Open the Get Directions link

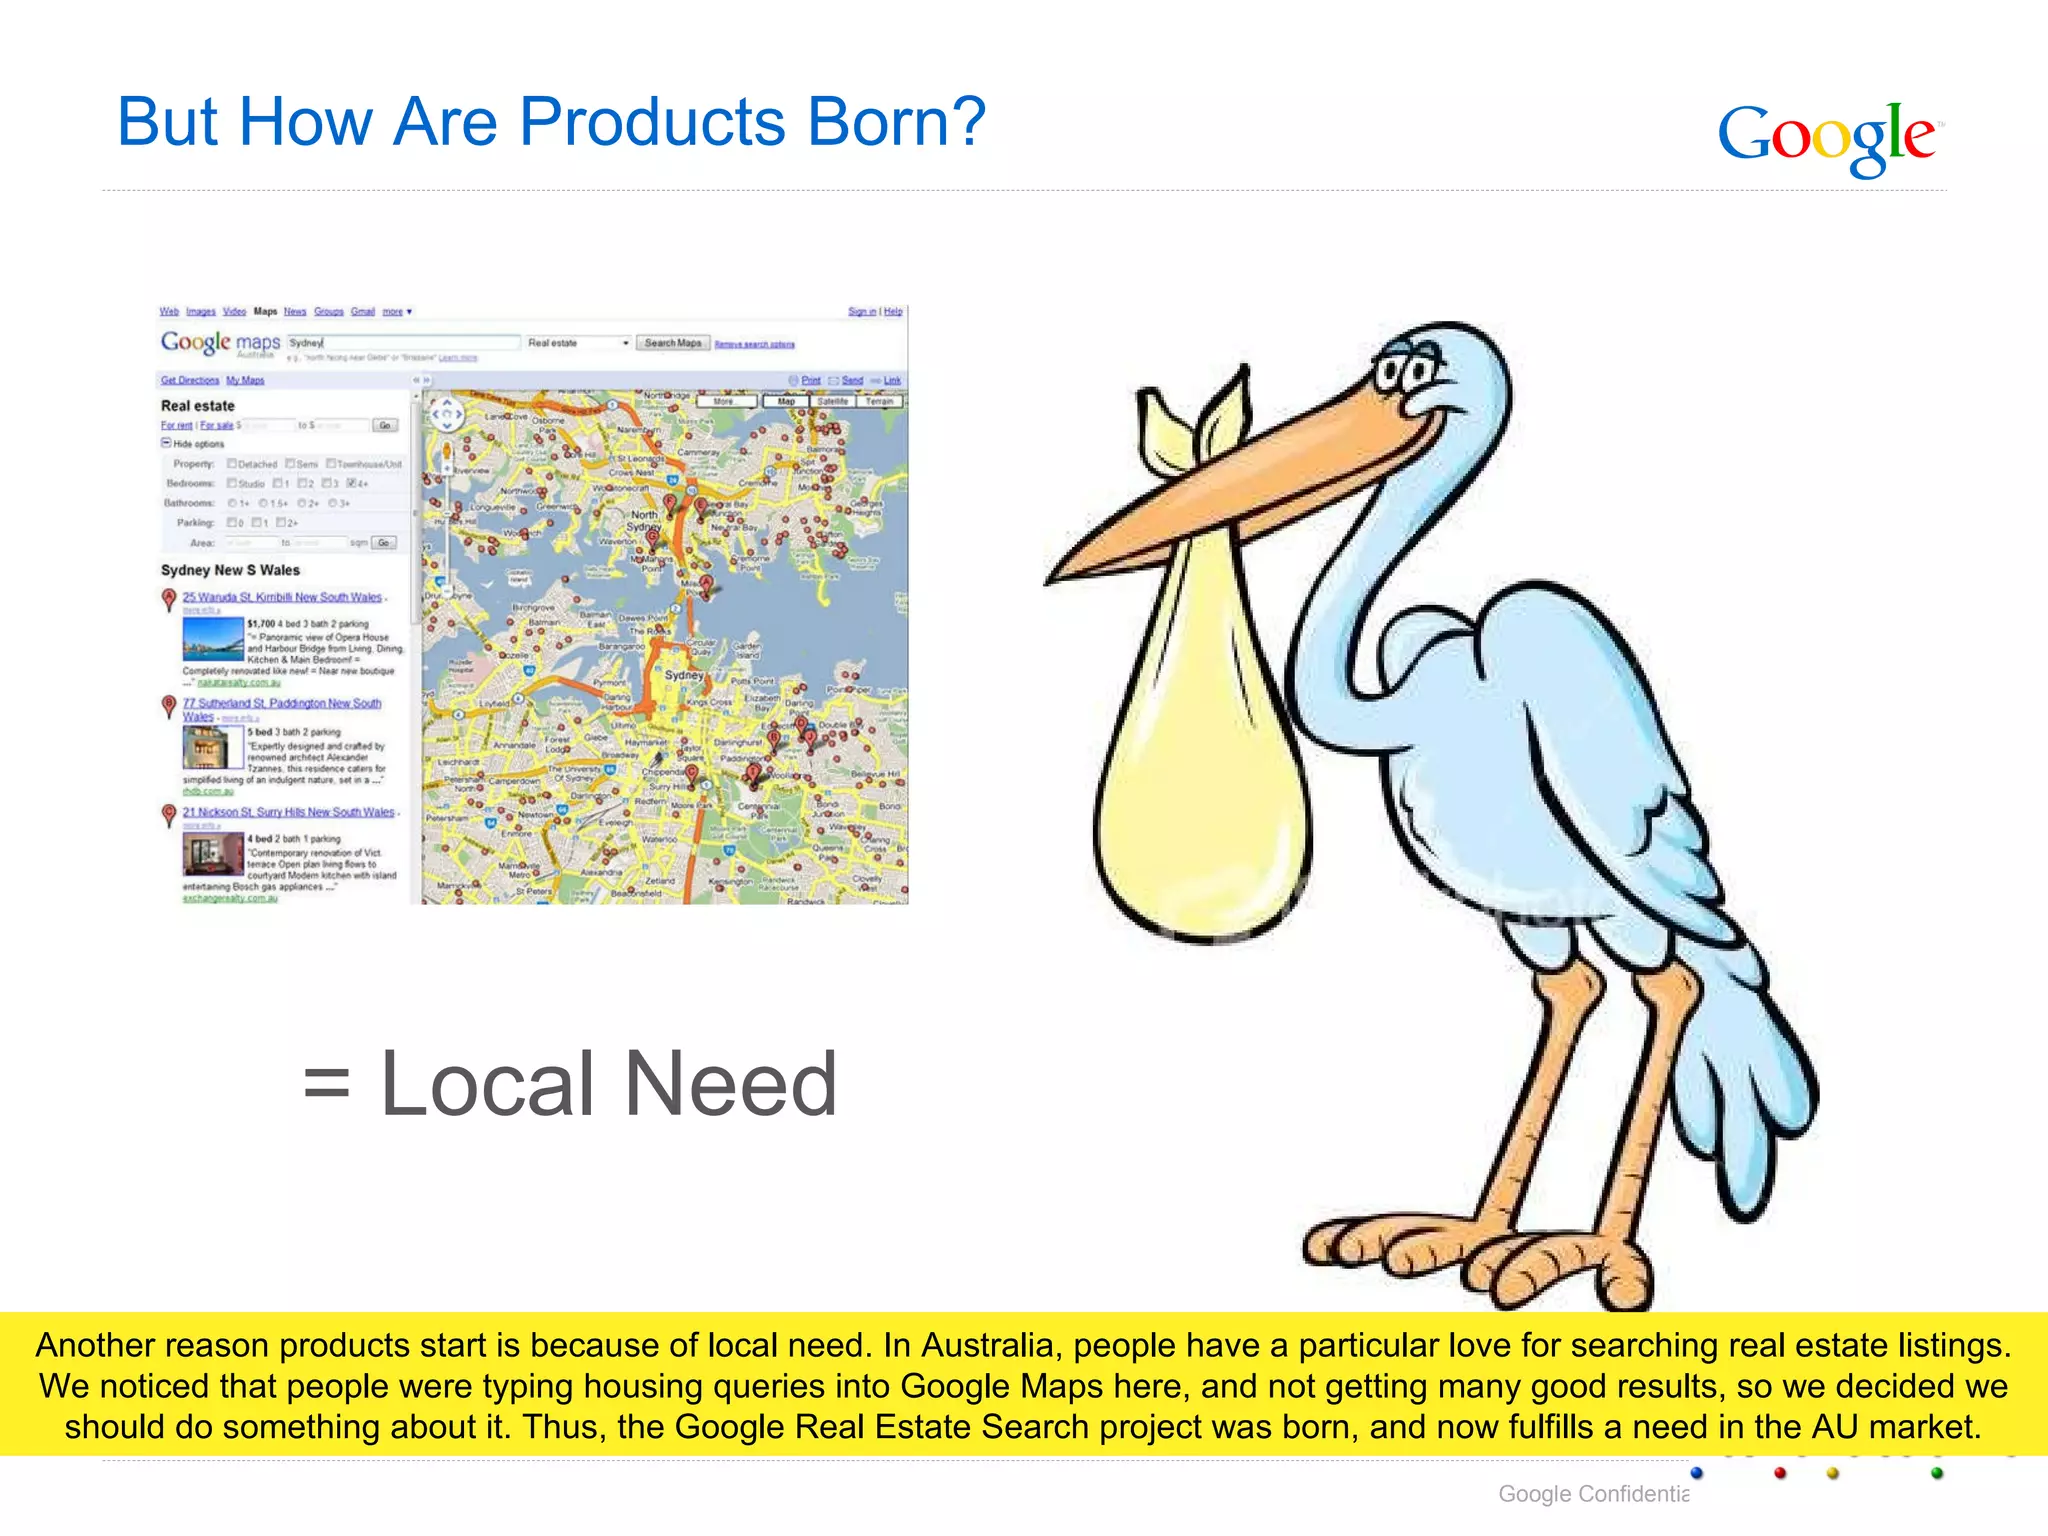[189, 380]
